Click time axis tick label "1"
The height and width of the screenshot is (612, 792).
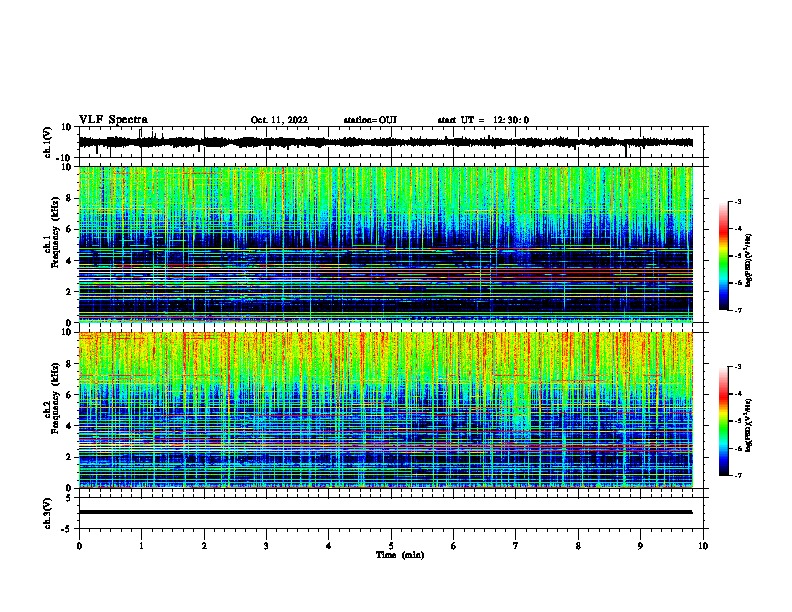[x=141, y=546]
